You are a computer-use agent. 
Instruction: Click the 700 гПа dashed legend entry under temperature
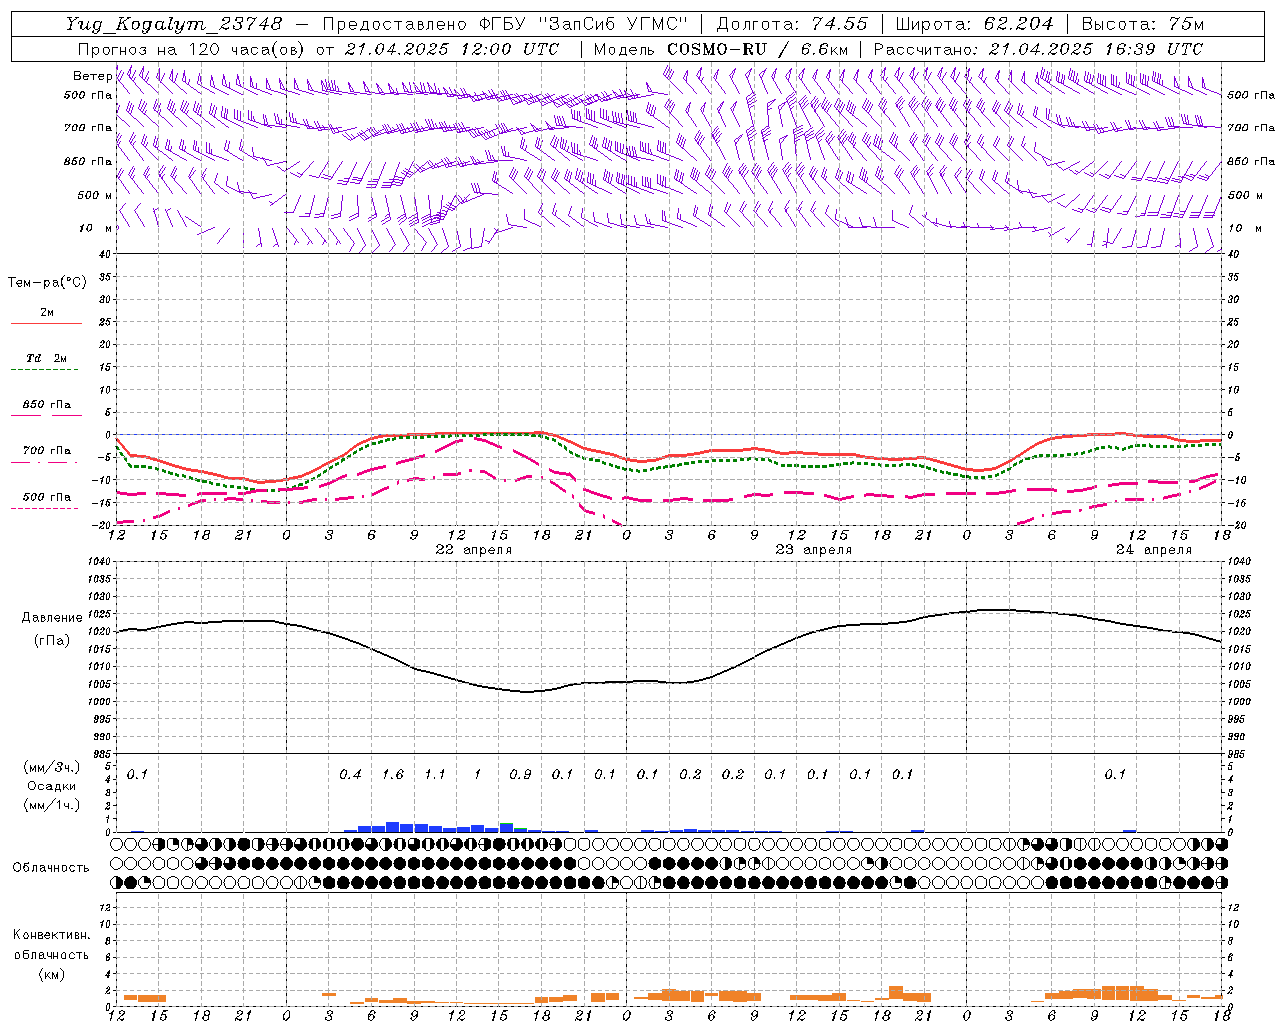pyautogui.click(x=46, y=451)
